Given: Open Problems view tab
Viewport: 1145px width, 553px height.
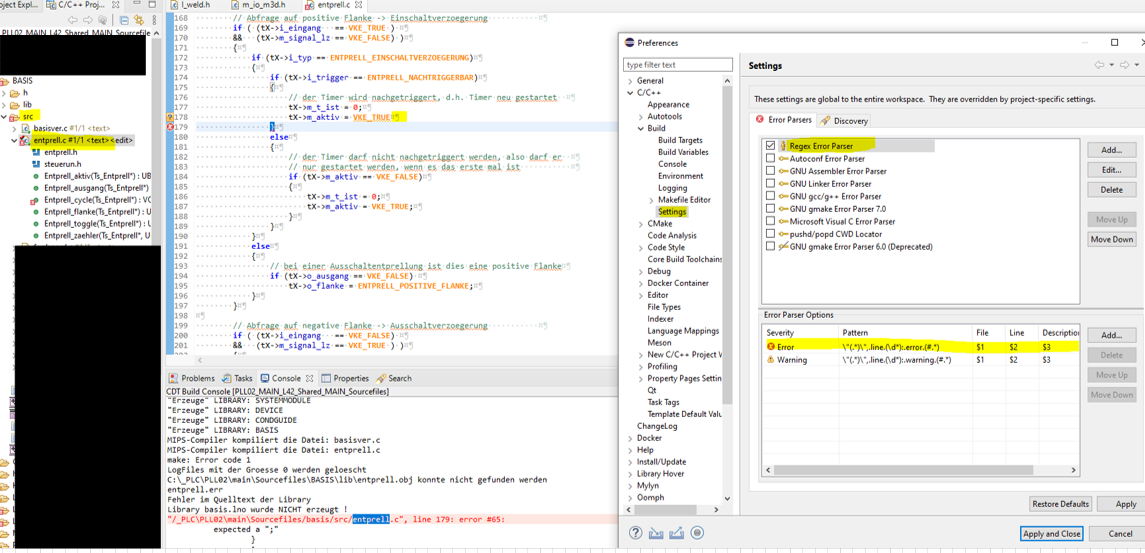Looking at the screenshot, I should pyautogui.click(x=192, y=378).
